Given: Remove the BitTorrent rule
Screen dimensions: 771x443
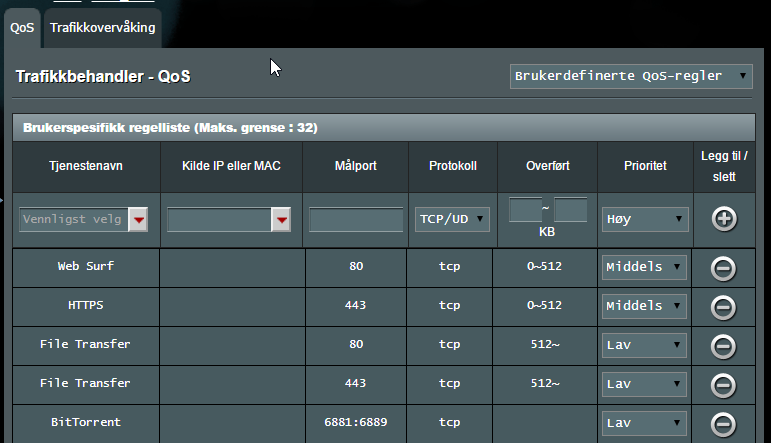Looking at the screenshot, I should tap(723, 424).
